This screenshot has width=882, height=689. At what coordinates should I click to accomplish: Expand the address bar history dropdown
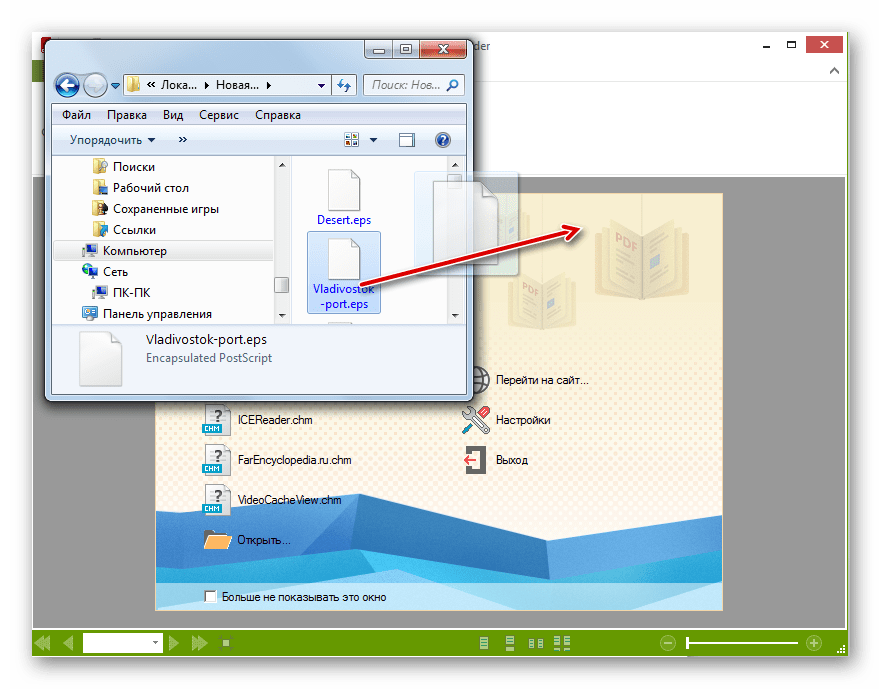(321, 85)
